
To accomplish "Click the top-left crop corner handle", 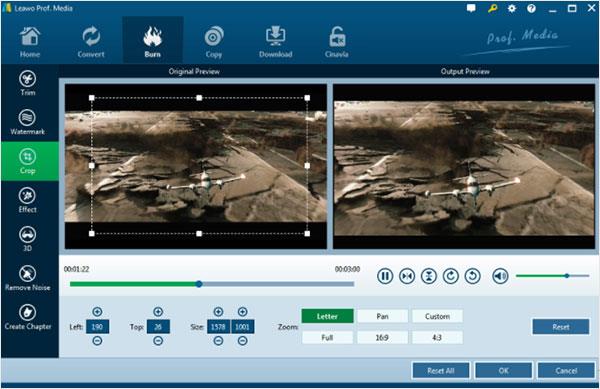I will click(x=91, y=98).
